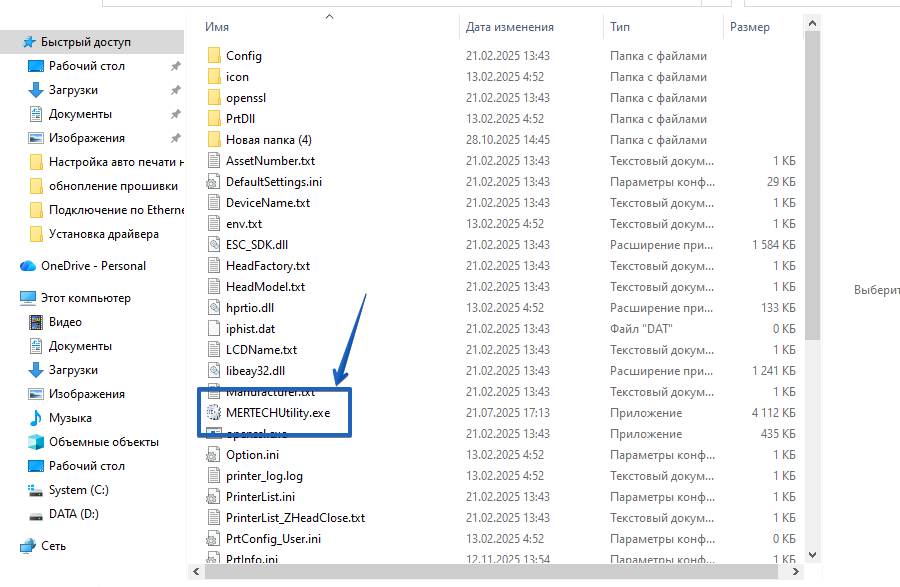Viewport: 900px width, 587px height.
Task: Click the Музыка music folder icon
Action: 36,418
